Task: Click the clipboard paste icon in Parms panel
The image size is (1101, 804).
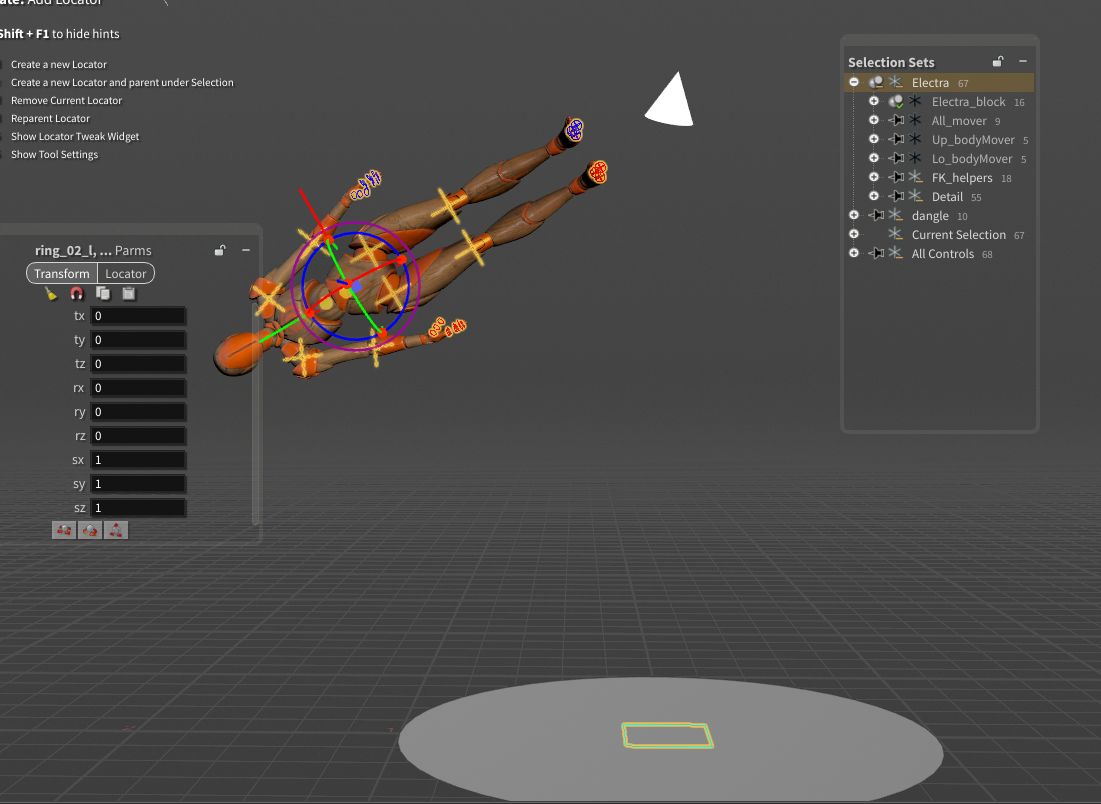Action: click(x=128, y=294)
